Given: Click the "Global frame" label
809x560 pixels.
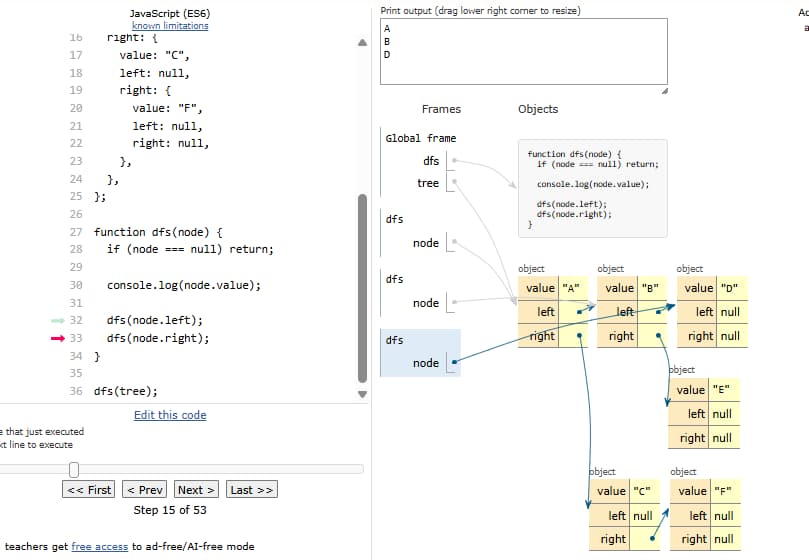Looking at the screenshot, I should point(420,138).
